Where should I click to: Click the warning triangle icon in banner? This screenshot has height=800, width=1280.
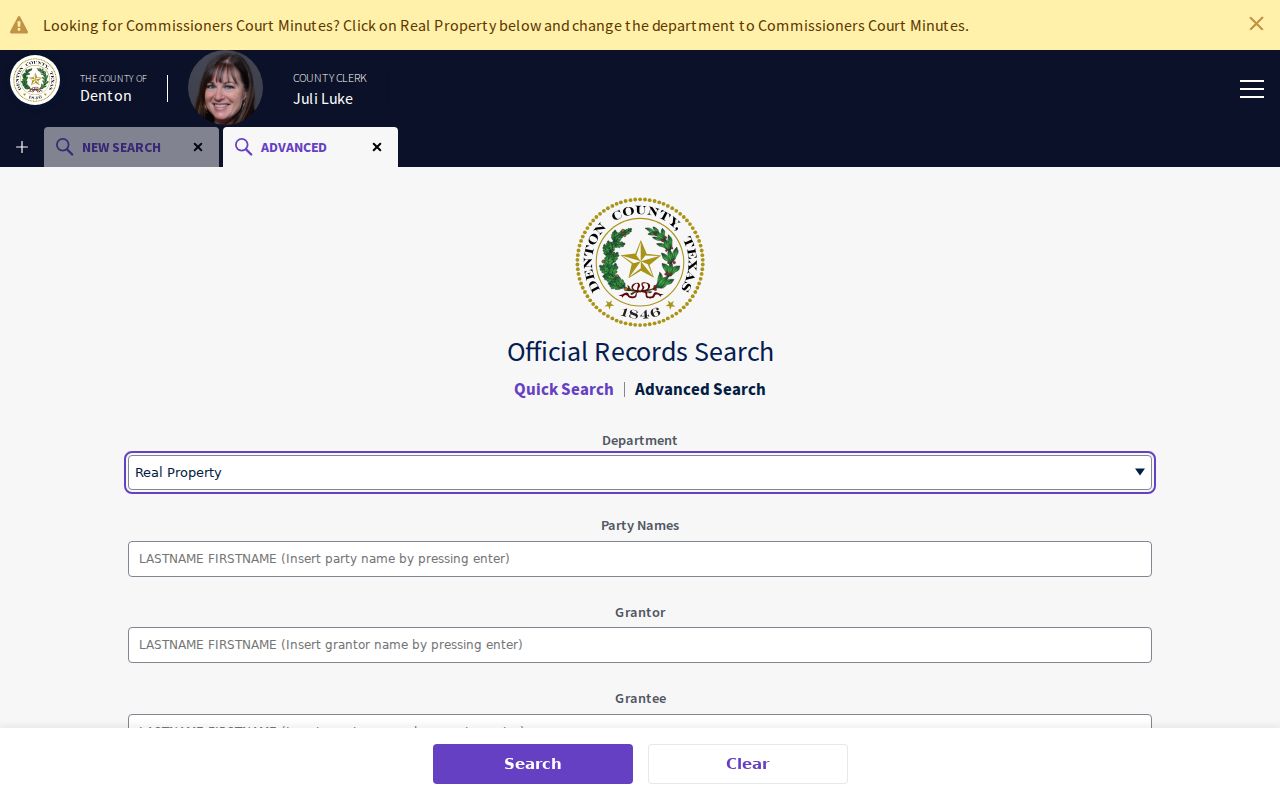pos(19,25)
